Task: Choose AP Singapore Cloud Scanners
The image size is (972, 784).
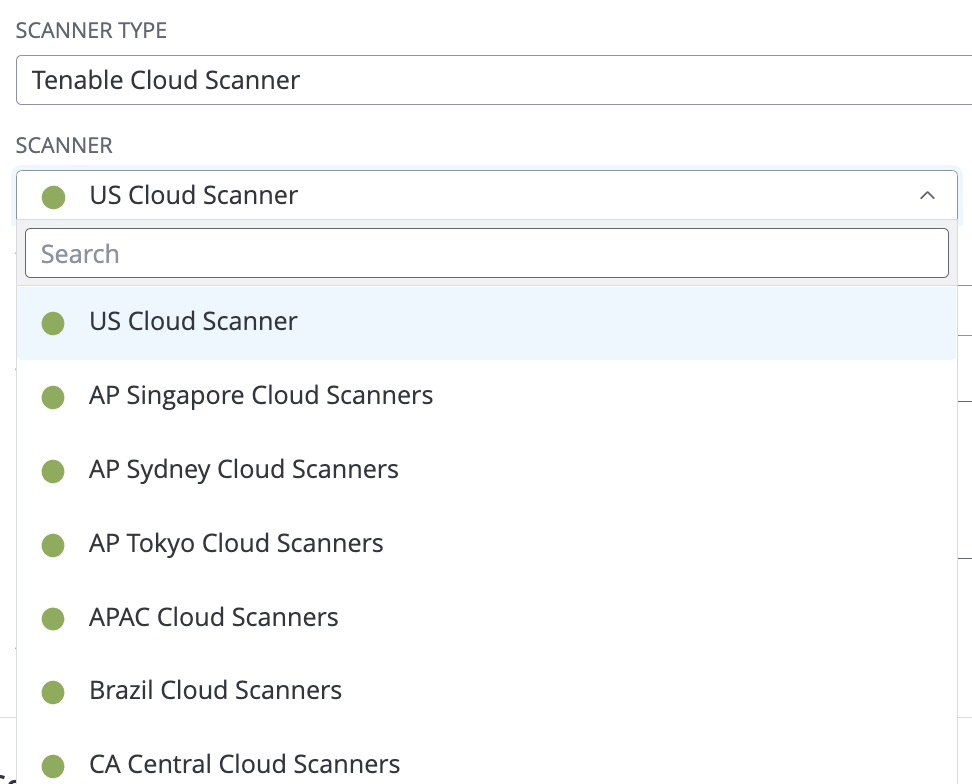Action: [x=487, y=396]
